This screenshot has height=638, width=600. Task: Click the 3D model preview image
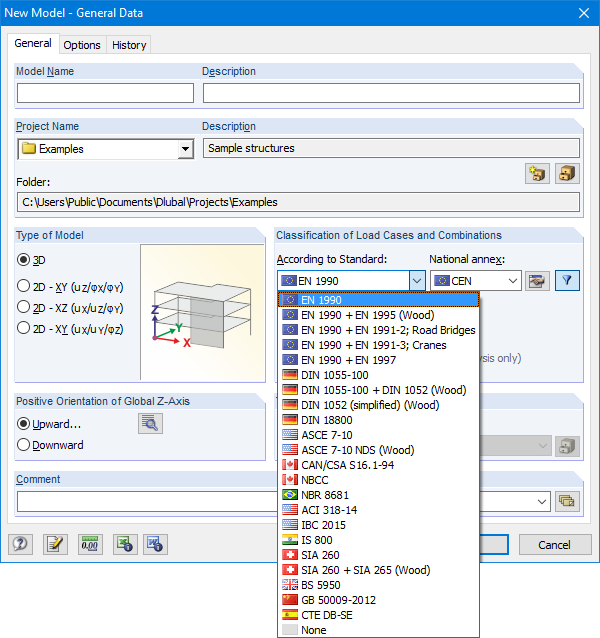tap(203, 312)
